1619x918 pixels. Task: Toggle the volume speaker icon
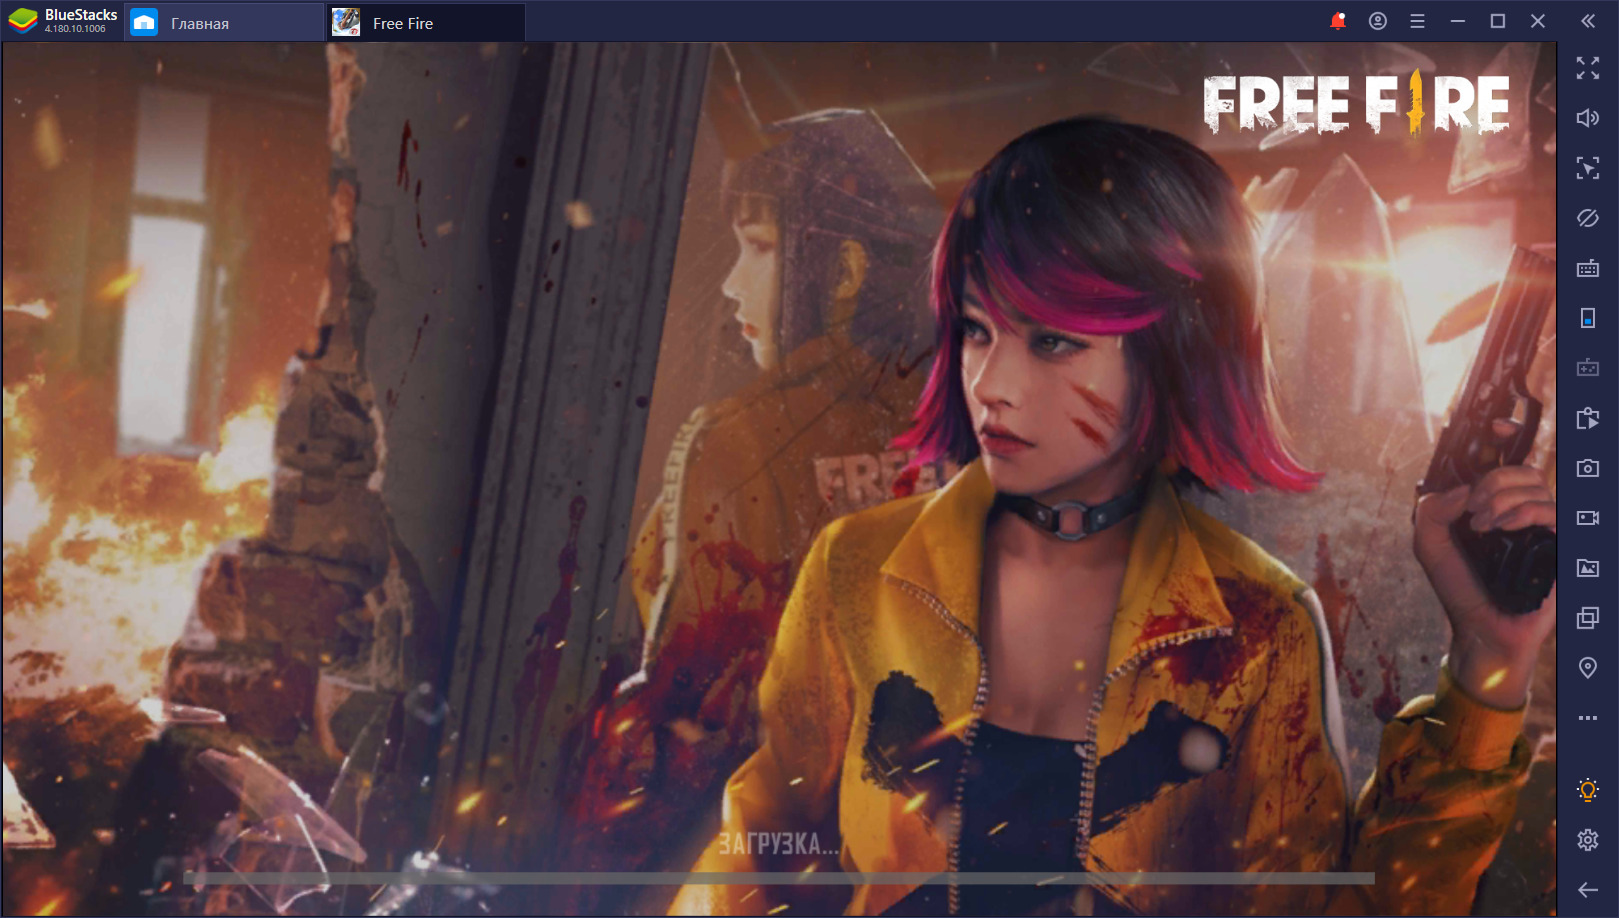point(1588,118)
